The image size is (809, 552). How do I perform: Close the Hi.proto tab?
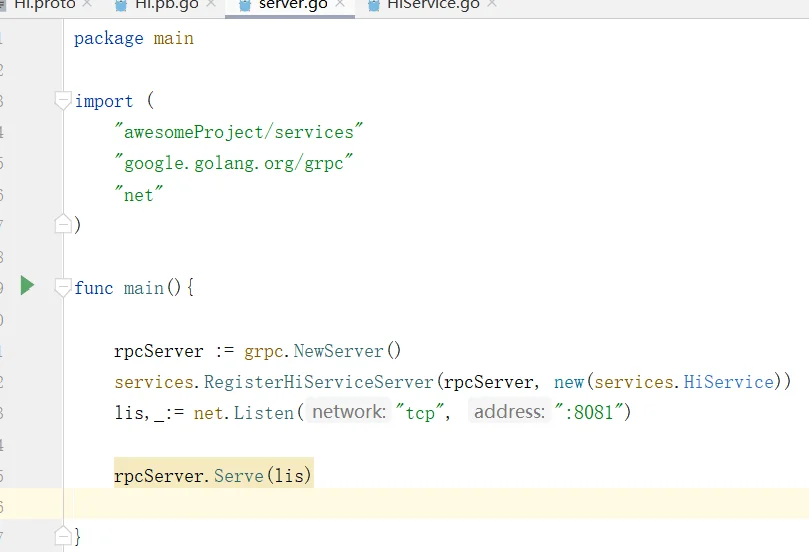click(x=87, y=4)
